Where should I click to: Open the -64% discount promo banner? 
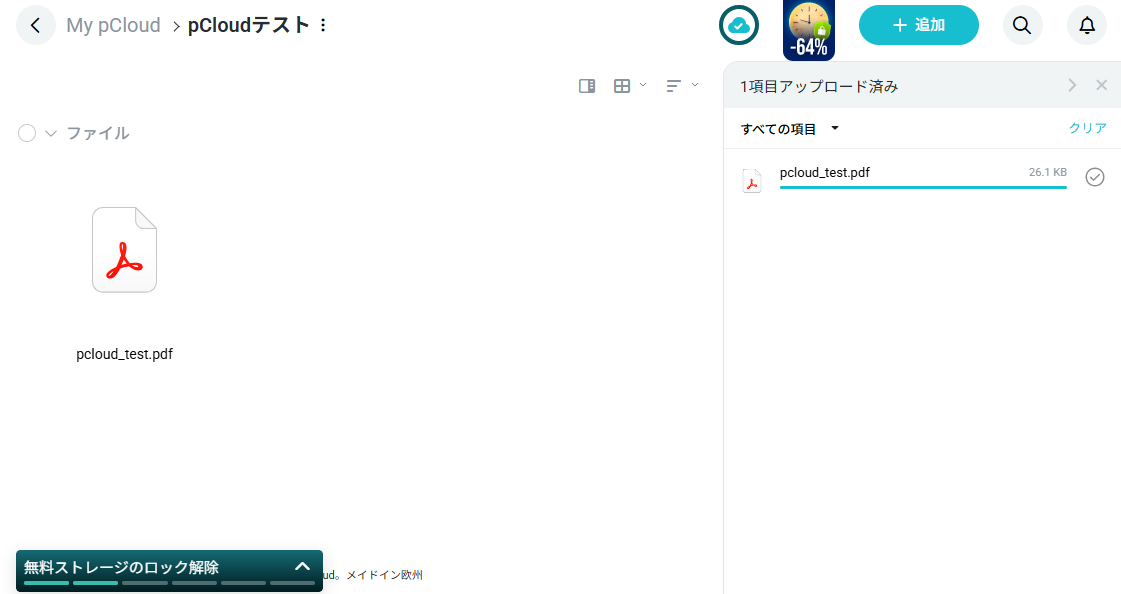pos(809,30)
